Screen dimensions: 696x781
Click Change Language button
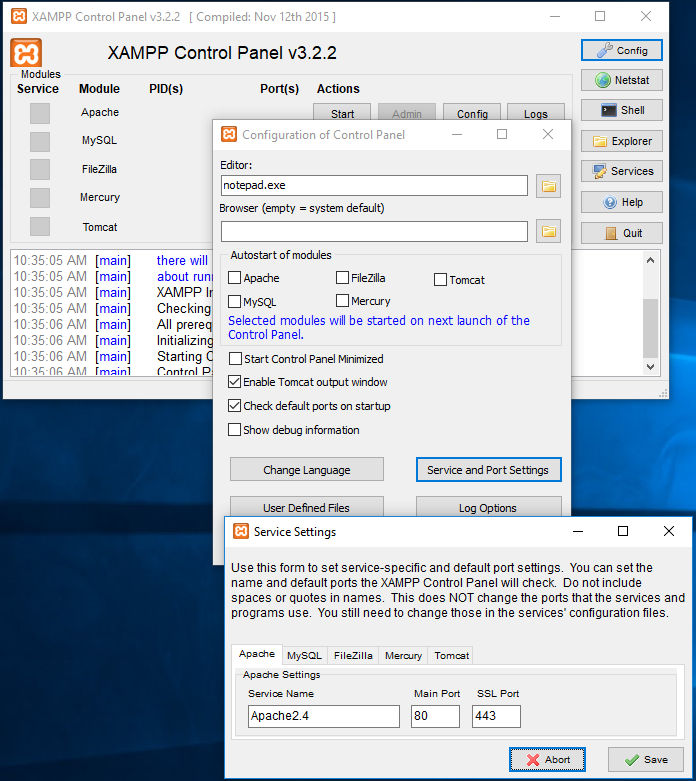[307, 470]
